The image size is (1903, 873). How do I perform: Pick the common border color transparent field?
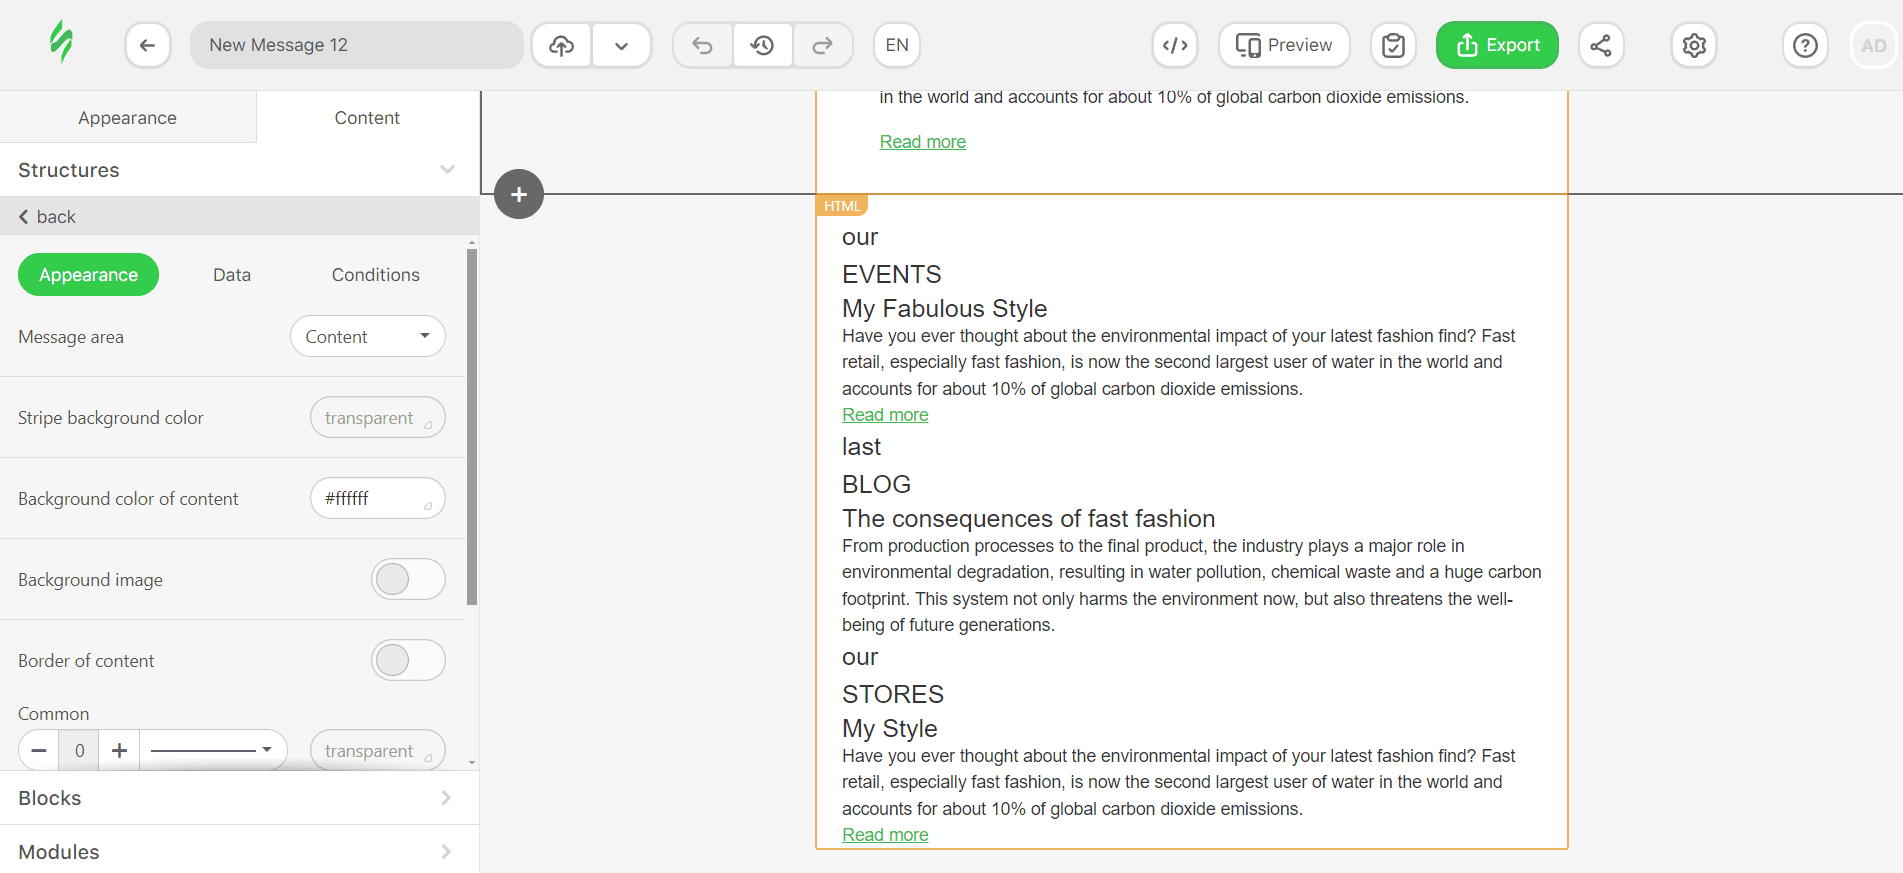click(x=378, y=751)
